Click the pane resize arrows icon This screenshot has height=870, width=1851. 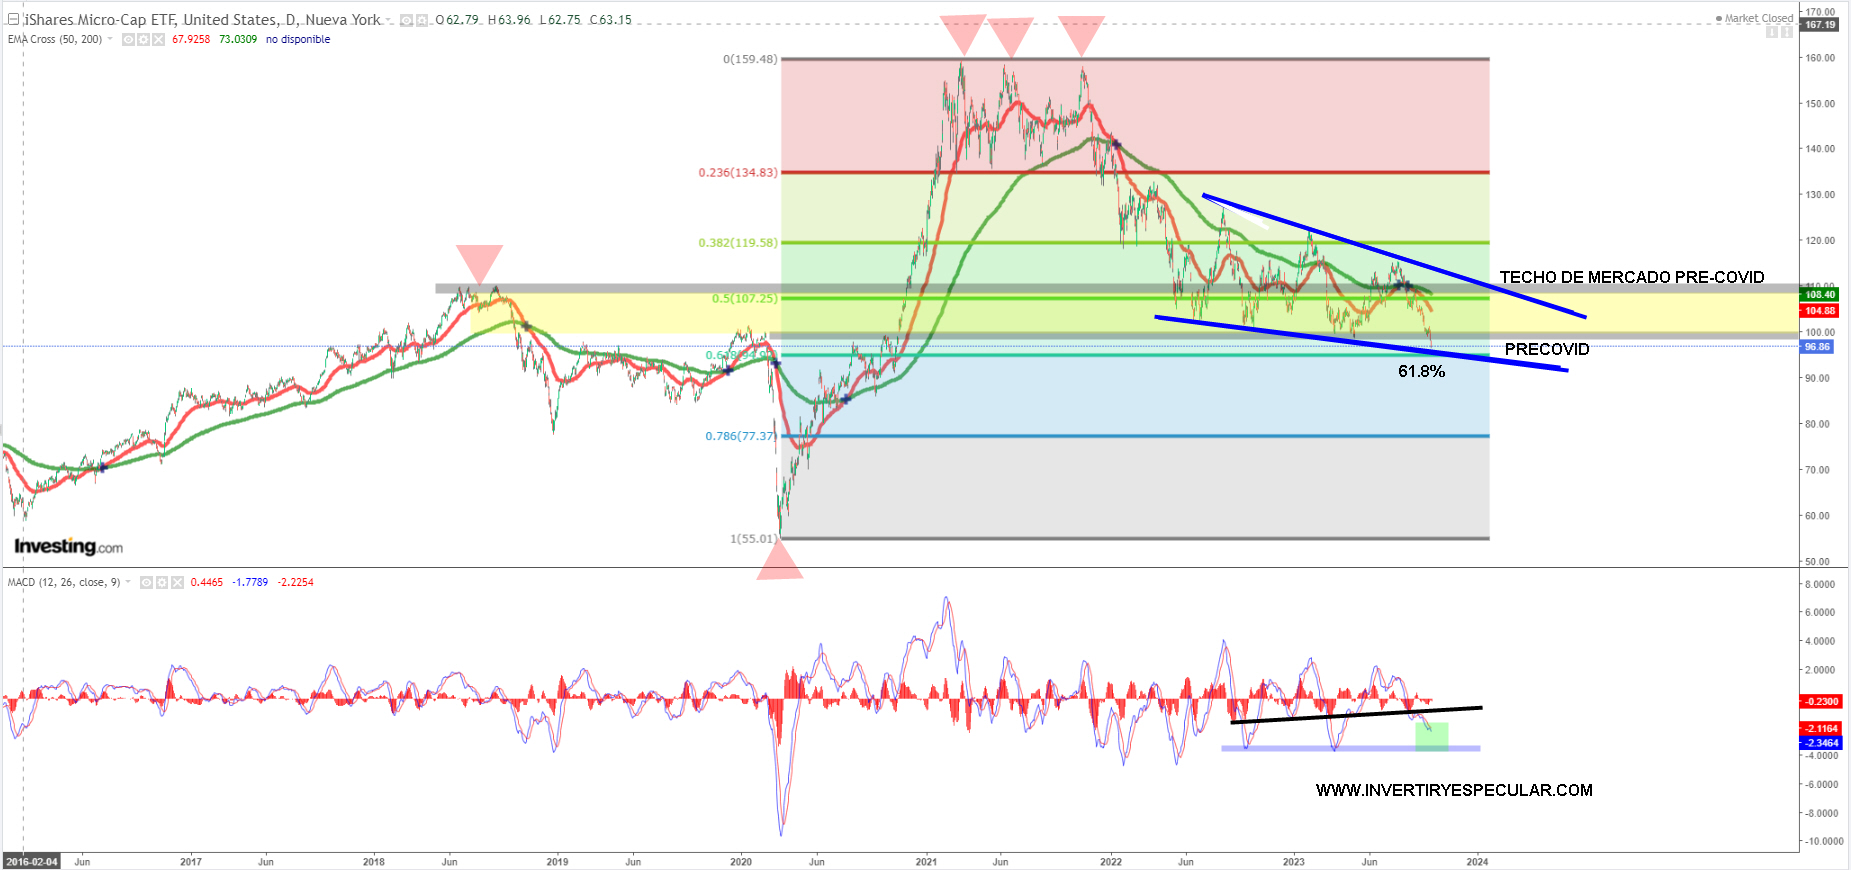coord(1786,32)
